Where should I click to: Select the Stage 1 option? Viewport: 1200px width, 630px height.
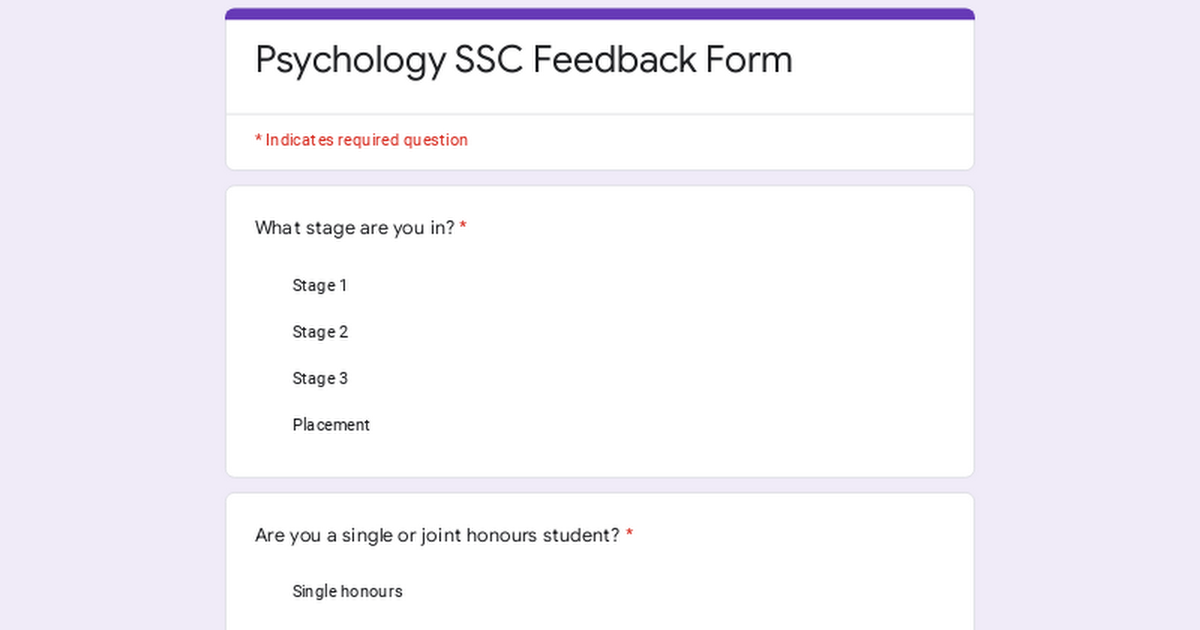click(x=319, y=286)
